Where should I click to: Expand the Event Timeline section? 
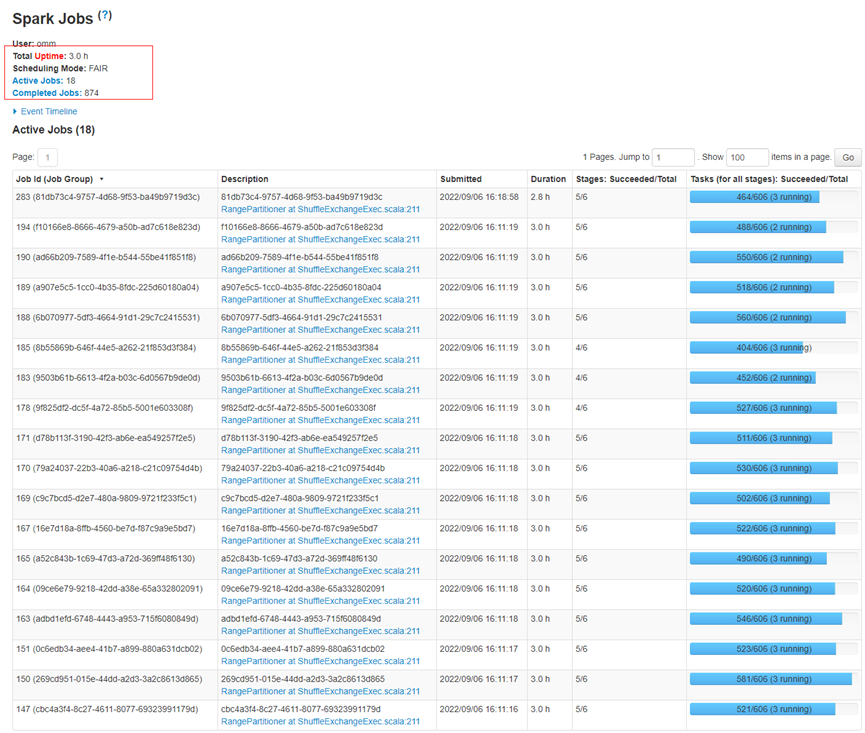pos(45,111)
